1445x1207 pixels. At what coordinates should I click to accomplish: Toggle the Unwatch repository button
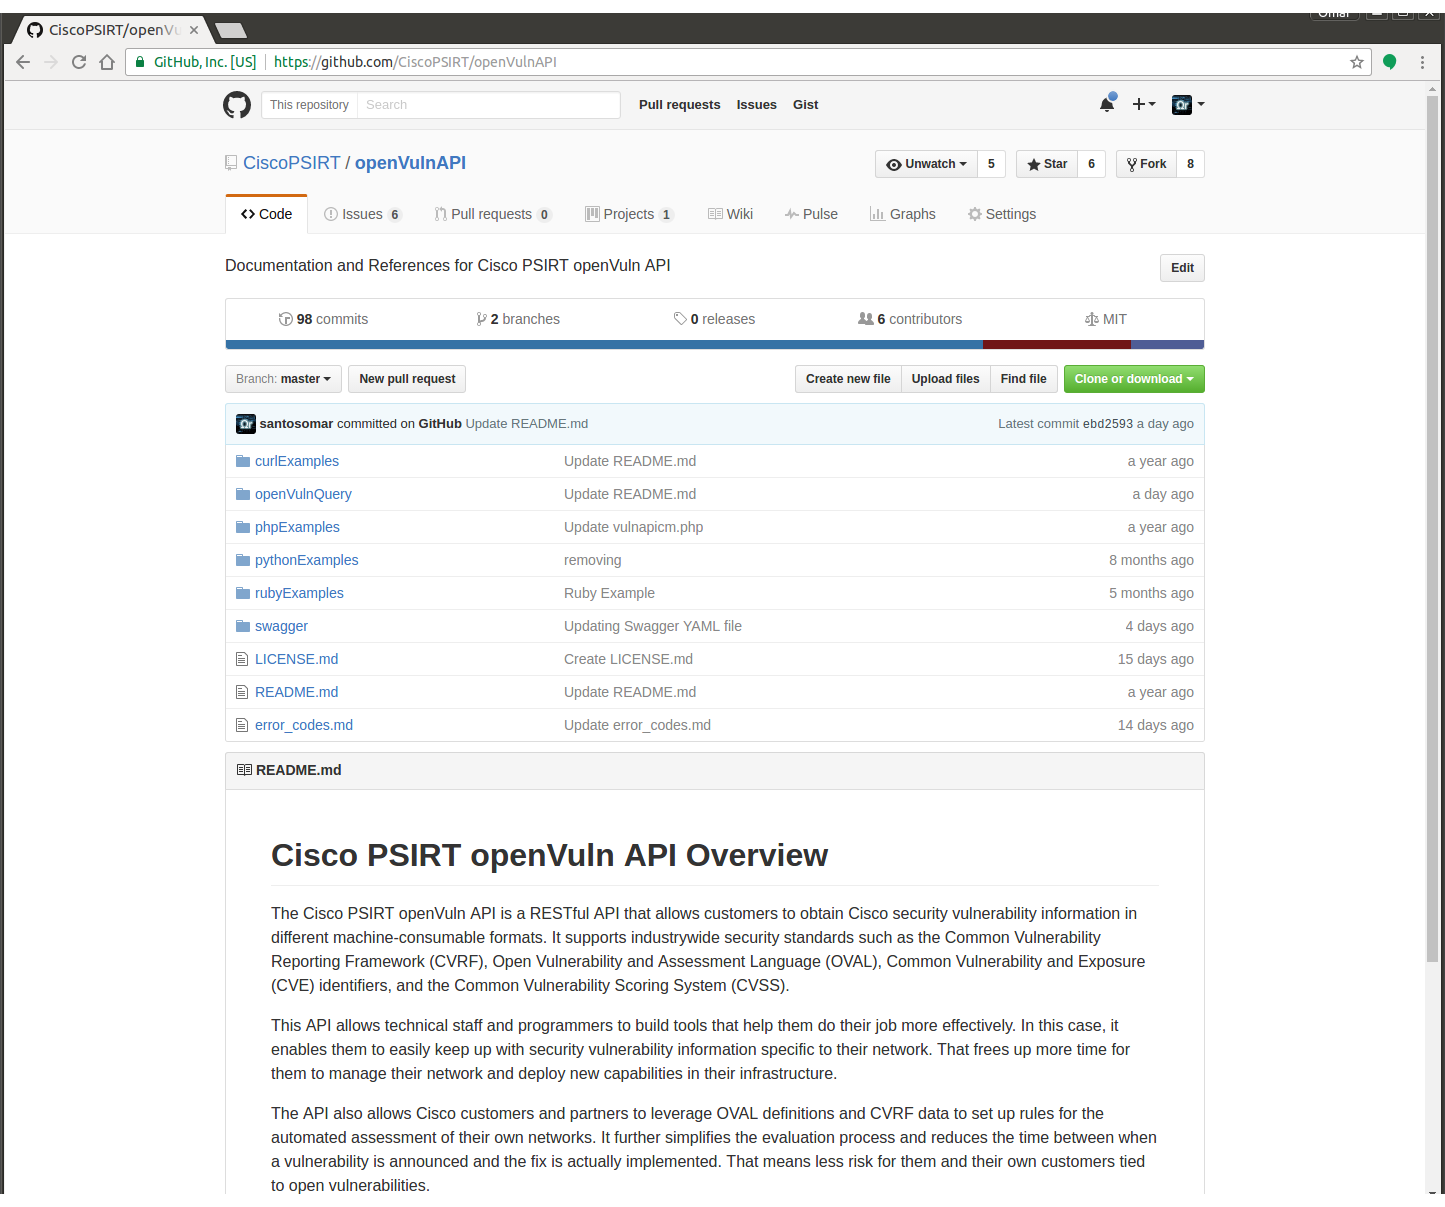click(x=926, y=164)
